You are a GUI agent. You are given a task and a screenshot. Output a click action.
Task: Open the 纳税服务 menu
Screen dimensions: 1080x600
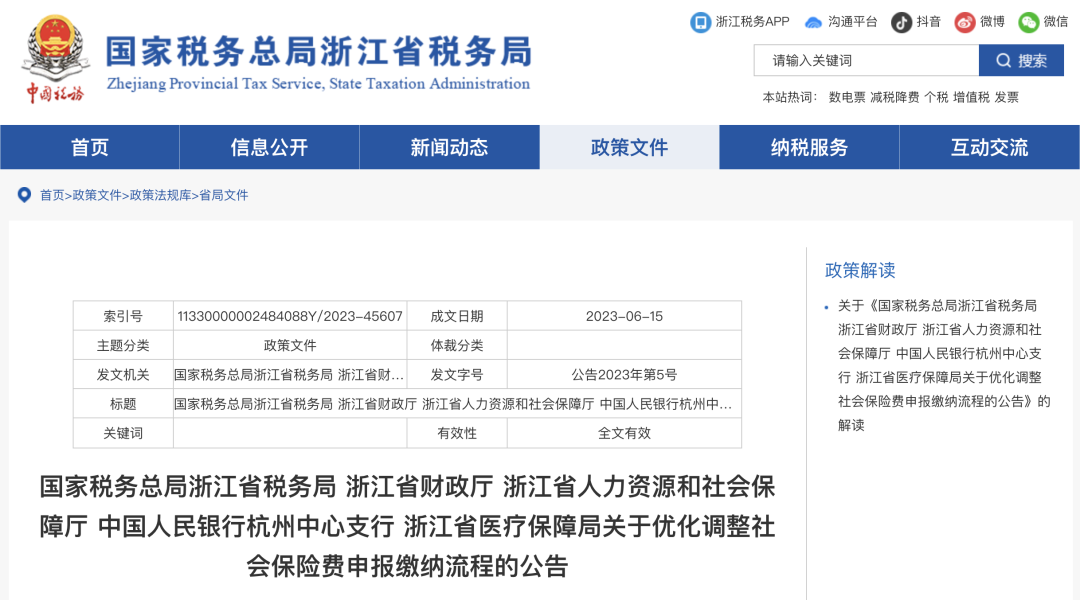point(809,147)
